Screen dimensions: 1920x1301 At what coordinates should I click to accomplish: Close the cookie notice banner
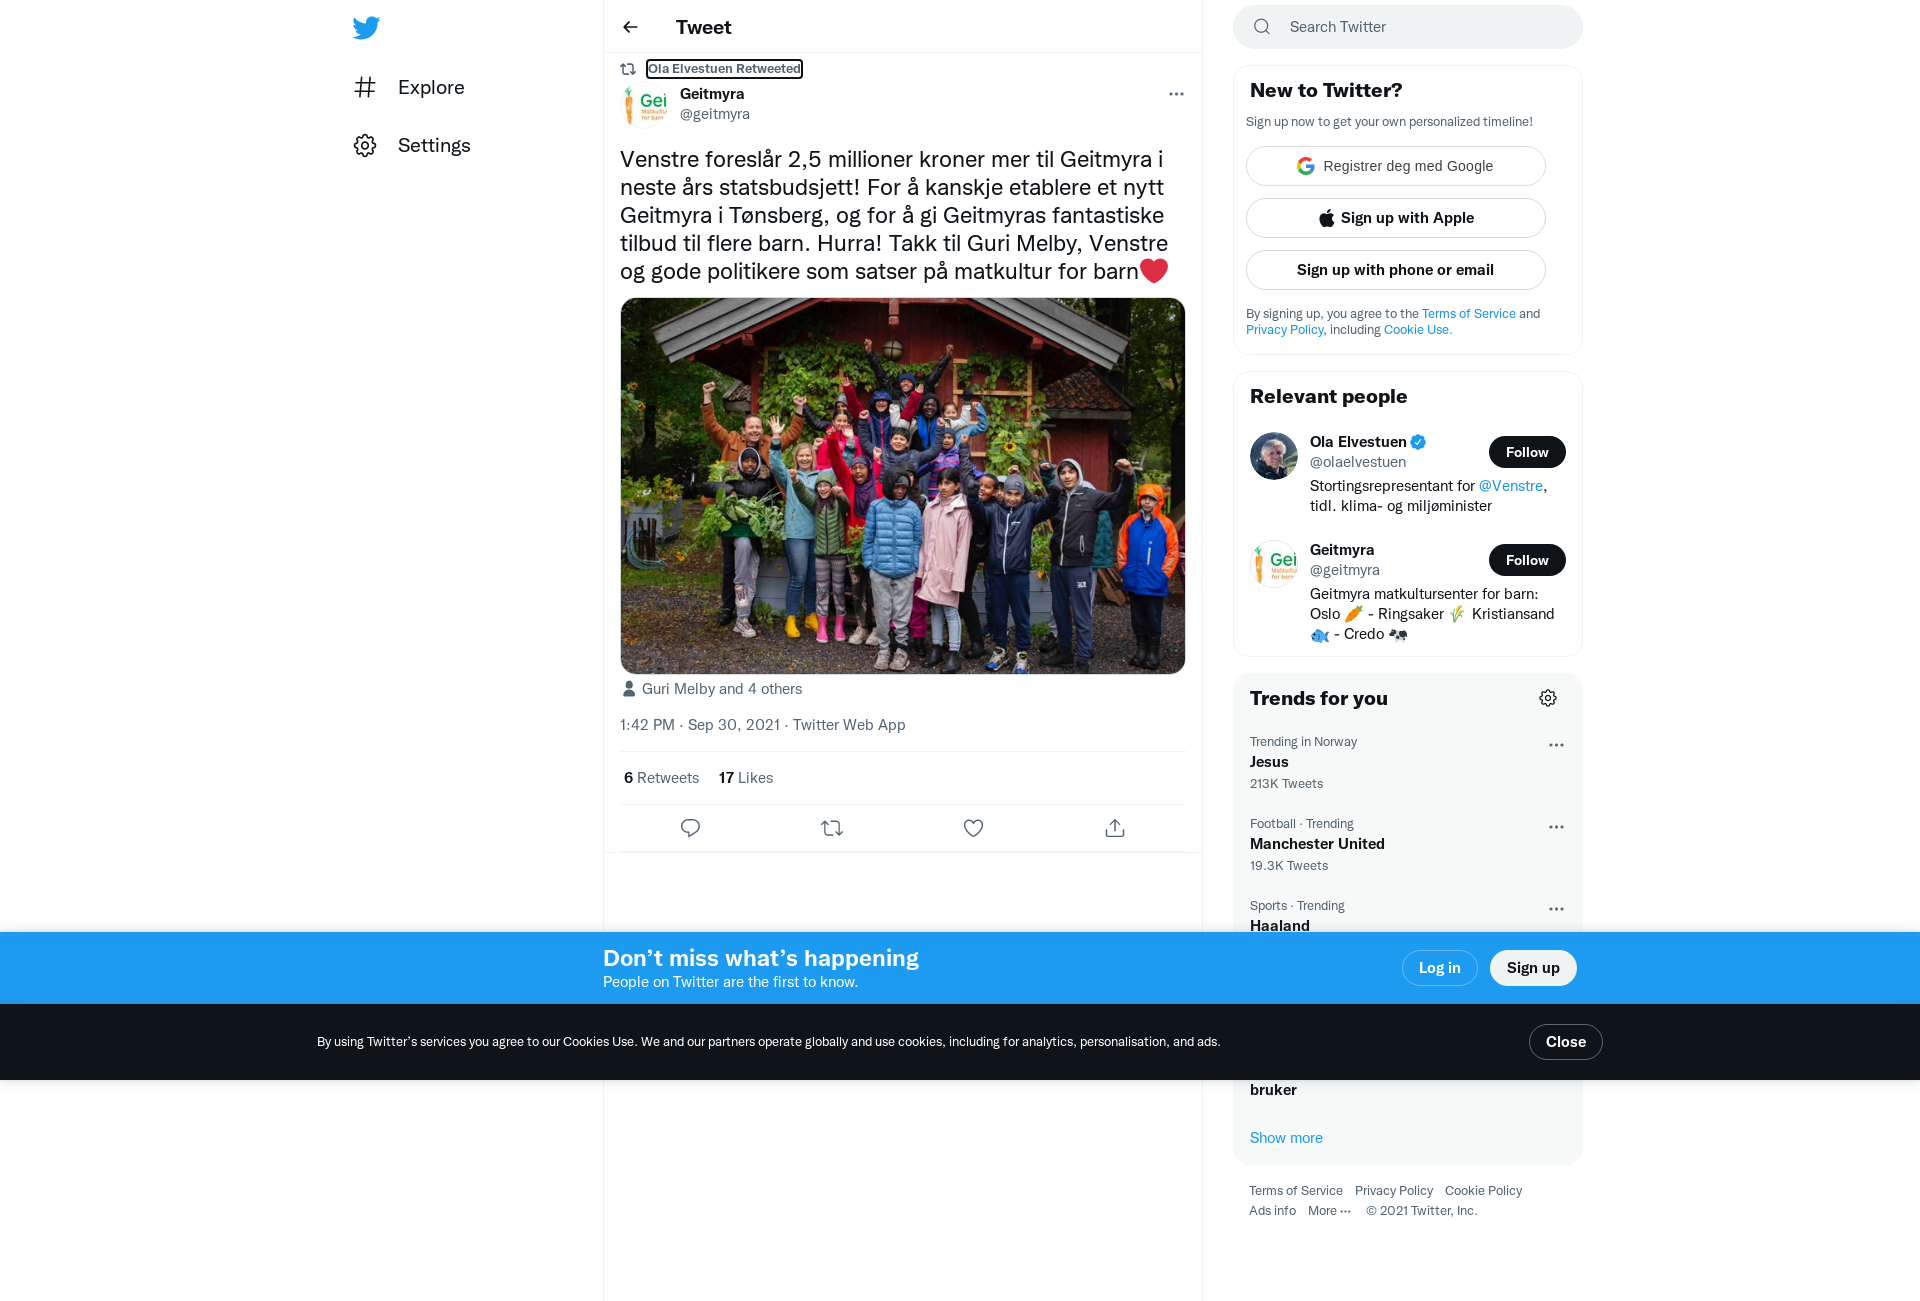(1566, 1042)
